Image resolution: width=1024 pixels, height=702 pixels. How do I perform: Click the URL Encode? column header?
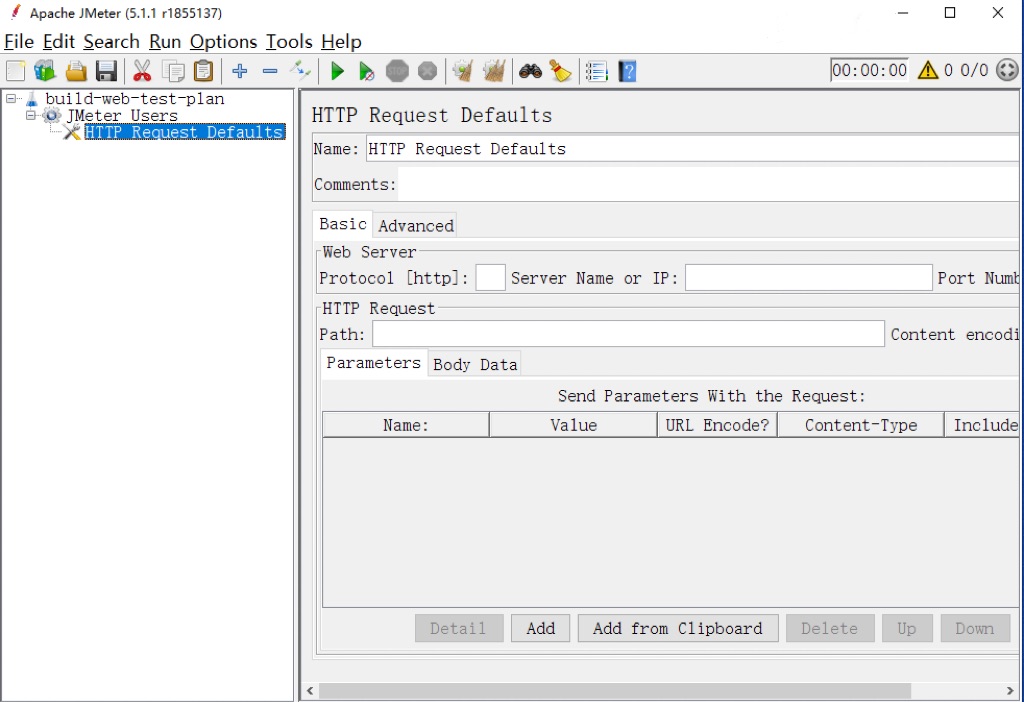(717, 425)
